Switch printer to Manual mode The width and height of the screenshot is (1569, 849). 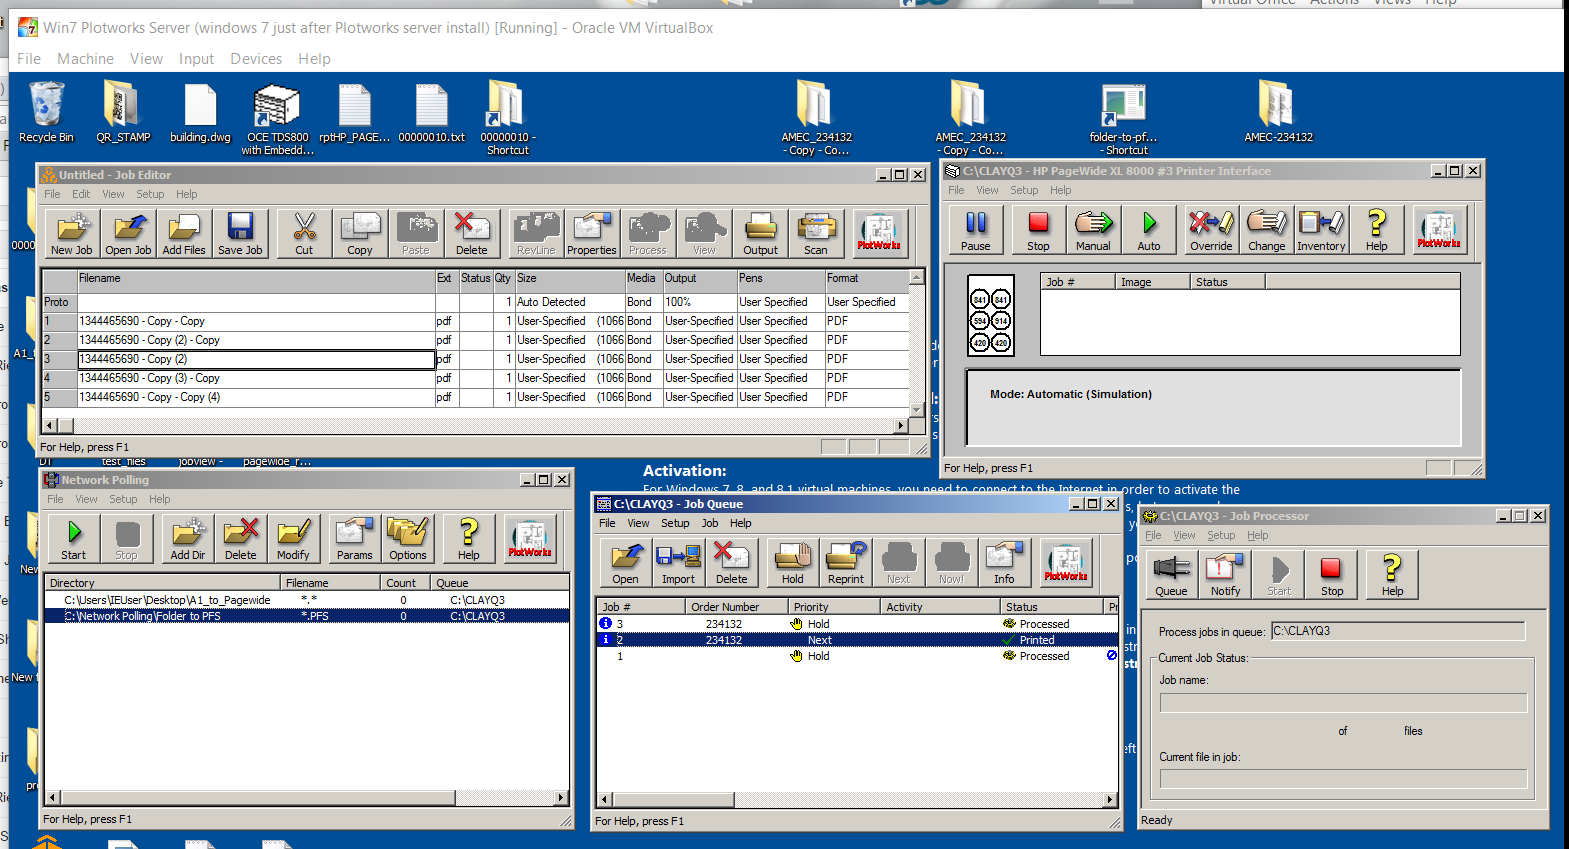click(1093, 230)
